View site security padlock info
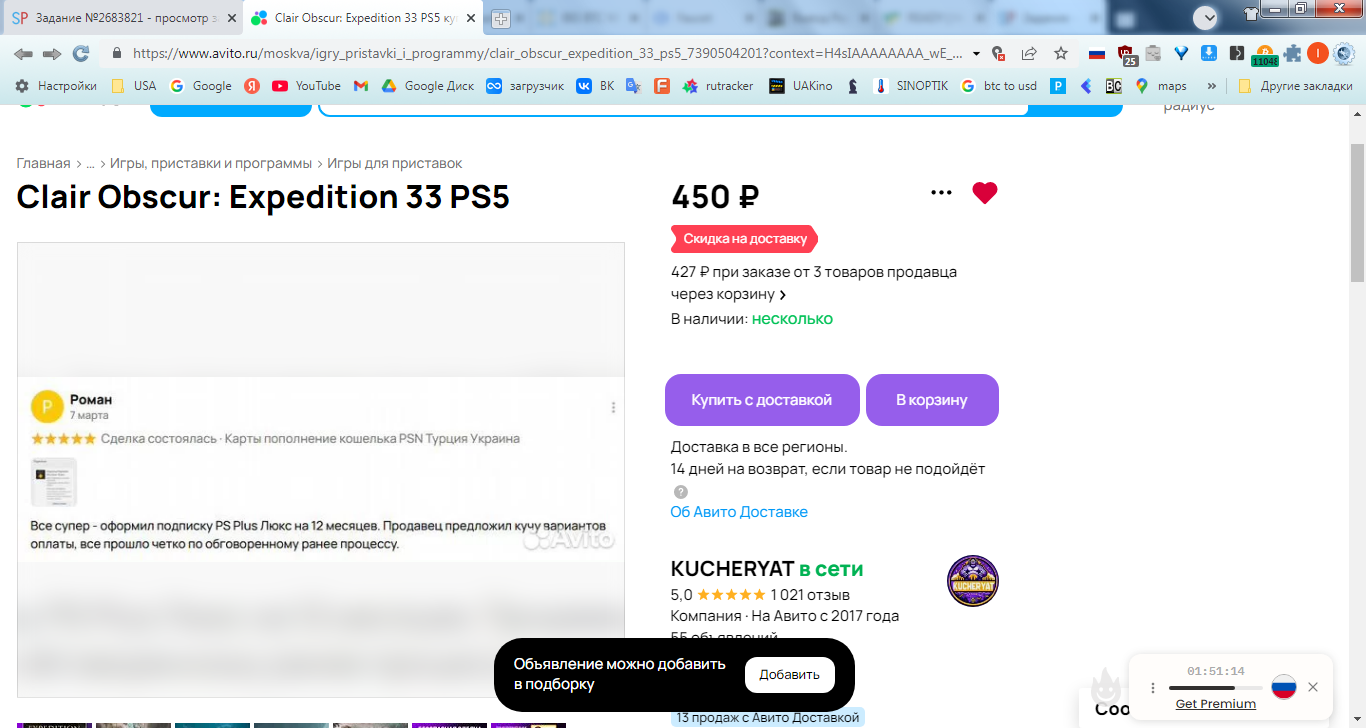The width and height of the screenshot is (1366, 728). (117, 53)
